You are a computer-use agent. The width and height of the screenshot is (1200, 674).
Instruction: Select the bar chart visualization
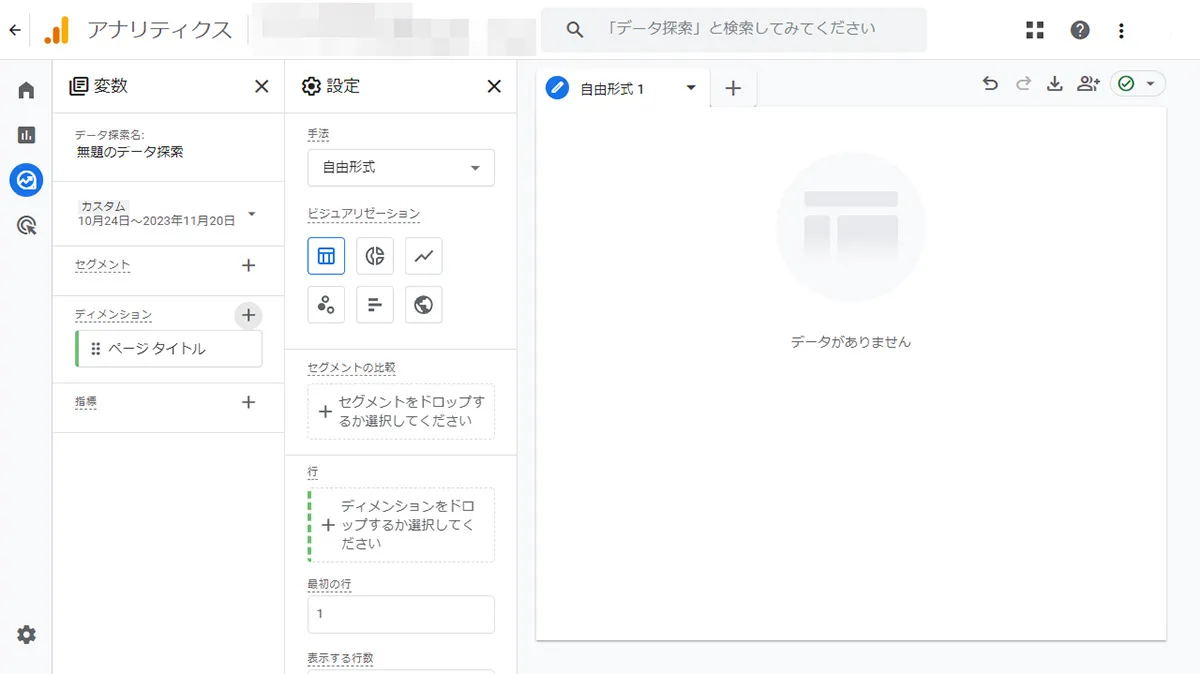tap(374, 304)
